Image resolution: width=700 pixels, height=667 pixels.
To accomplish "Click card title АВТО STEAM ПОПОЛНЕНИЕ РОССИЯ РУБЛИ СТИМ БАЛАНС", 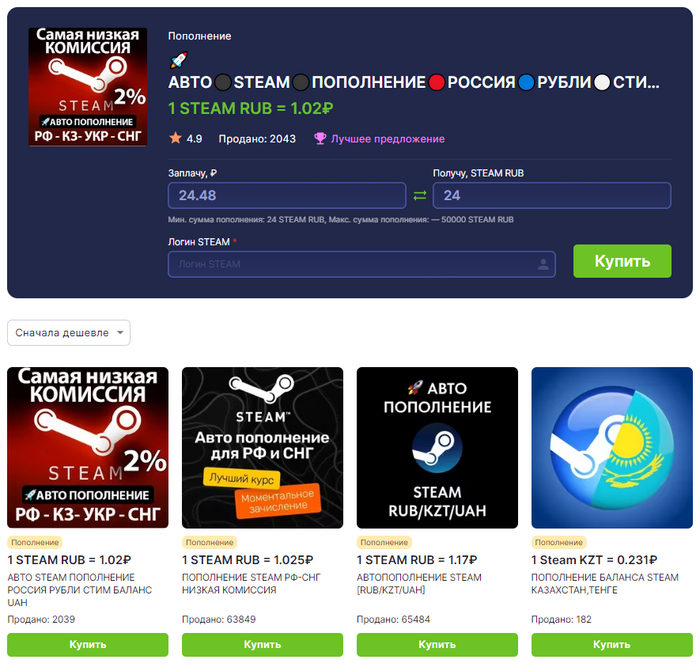I will tap(79, 590).
